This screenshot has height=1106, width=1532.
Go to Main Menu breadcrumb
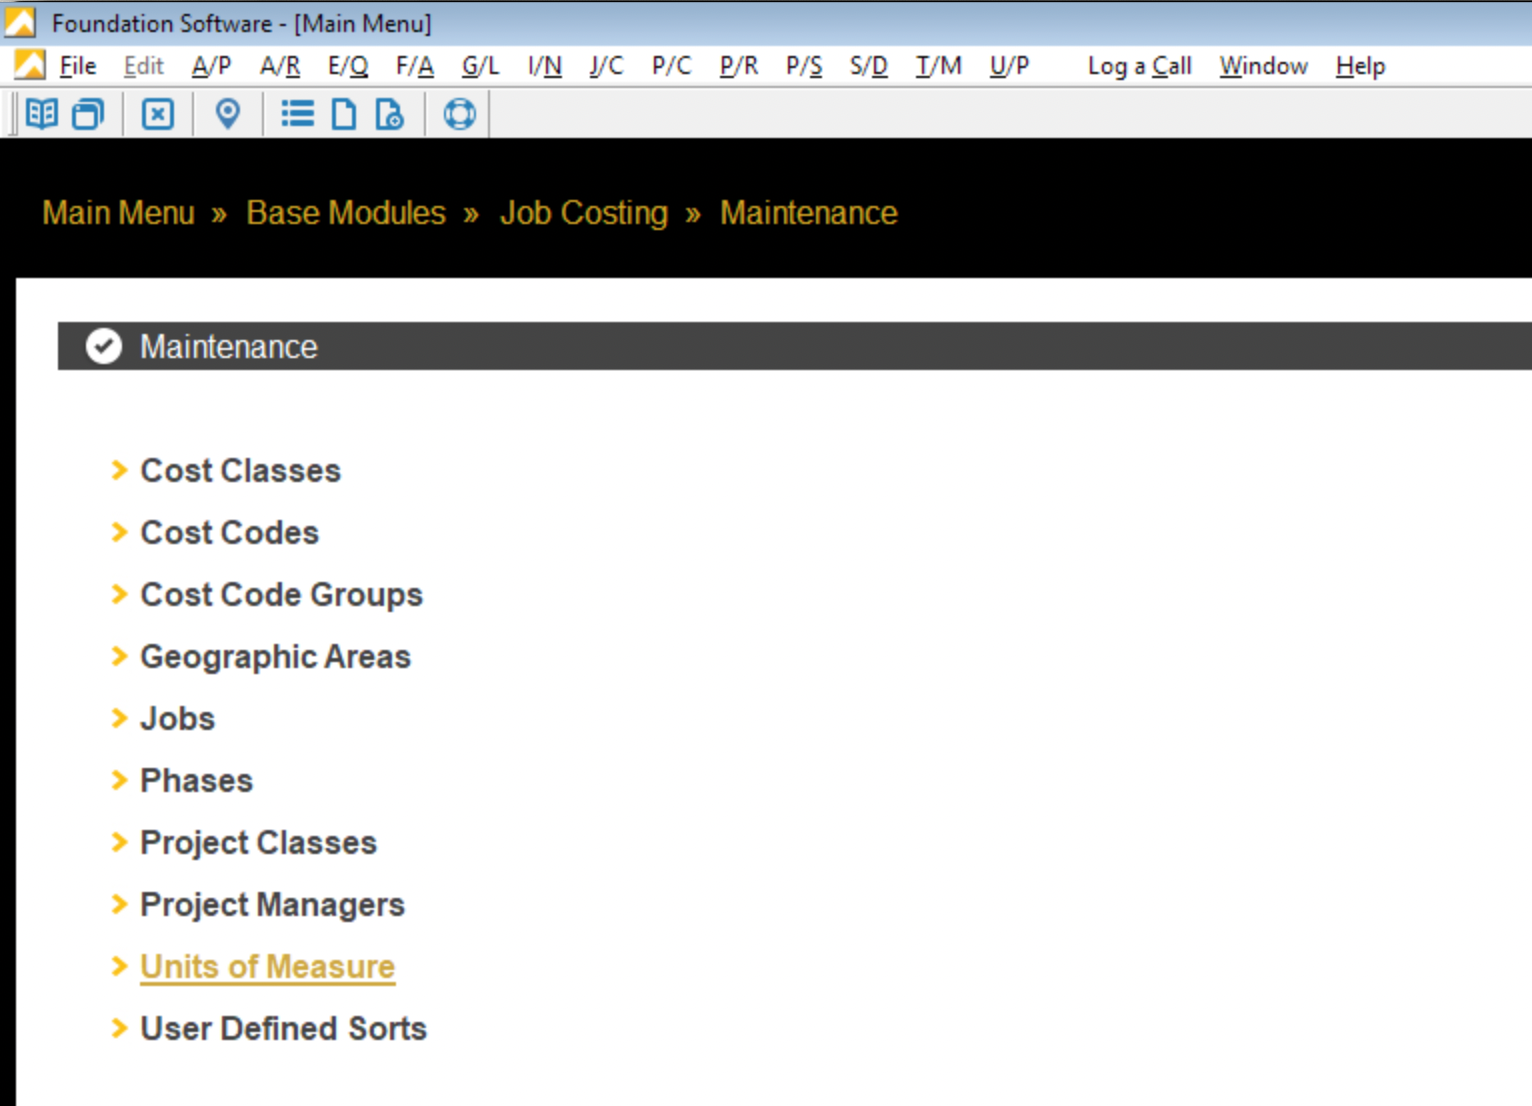tap(119, 213)
